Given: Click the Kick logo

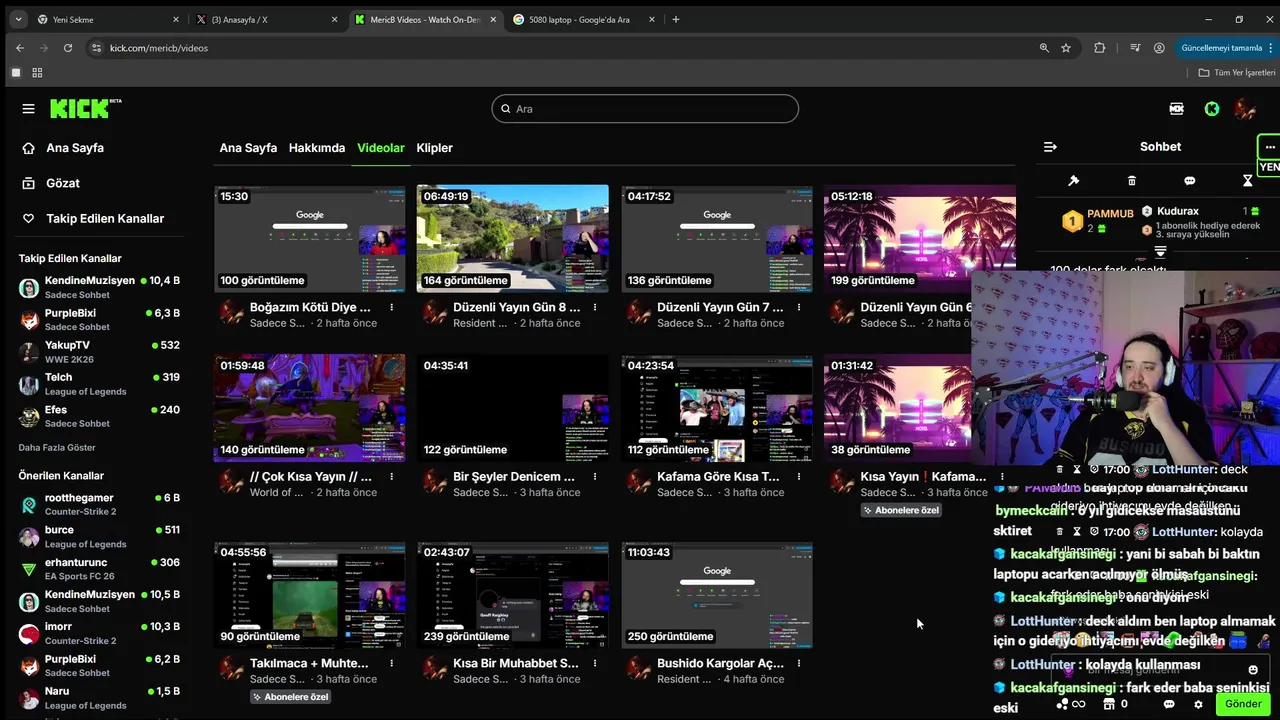Looking at the screenshot, I should 85,108.
